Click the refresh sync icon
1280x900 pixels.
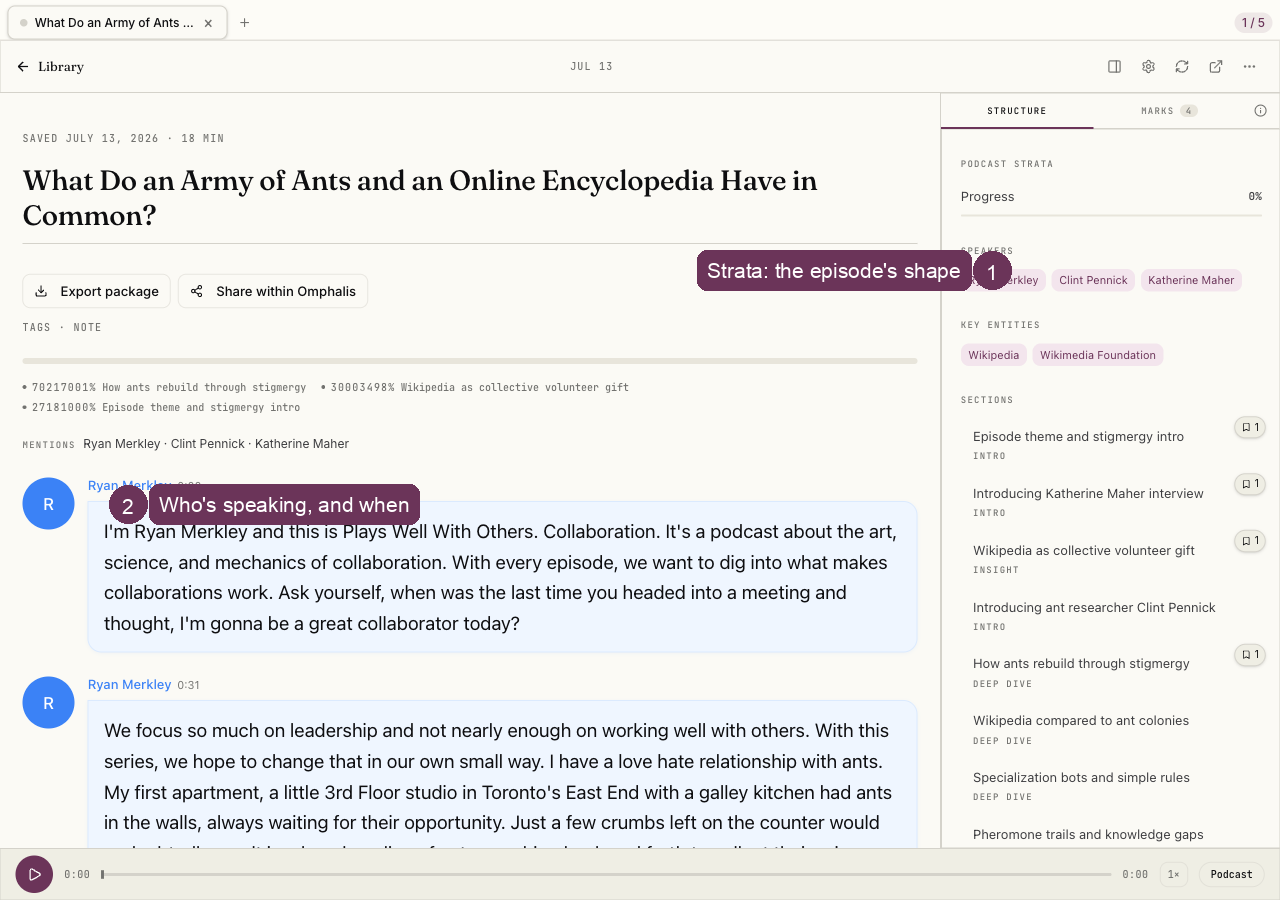pos(1182,67)
